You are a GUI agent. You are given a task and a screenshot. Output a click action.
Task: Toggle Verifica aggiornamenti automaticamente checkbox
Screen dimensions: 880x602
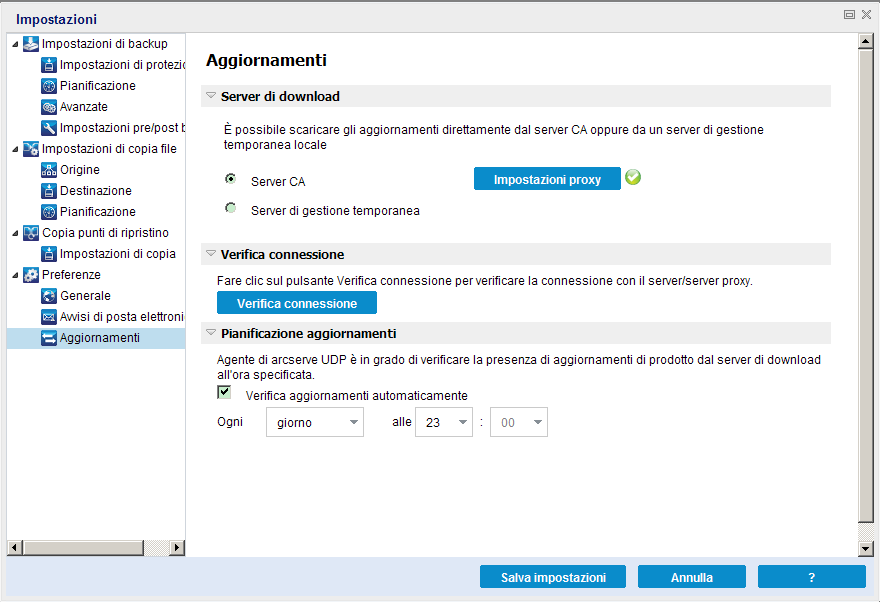coord(224,392)
